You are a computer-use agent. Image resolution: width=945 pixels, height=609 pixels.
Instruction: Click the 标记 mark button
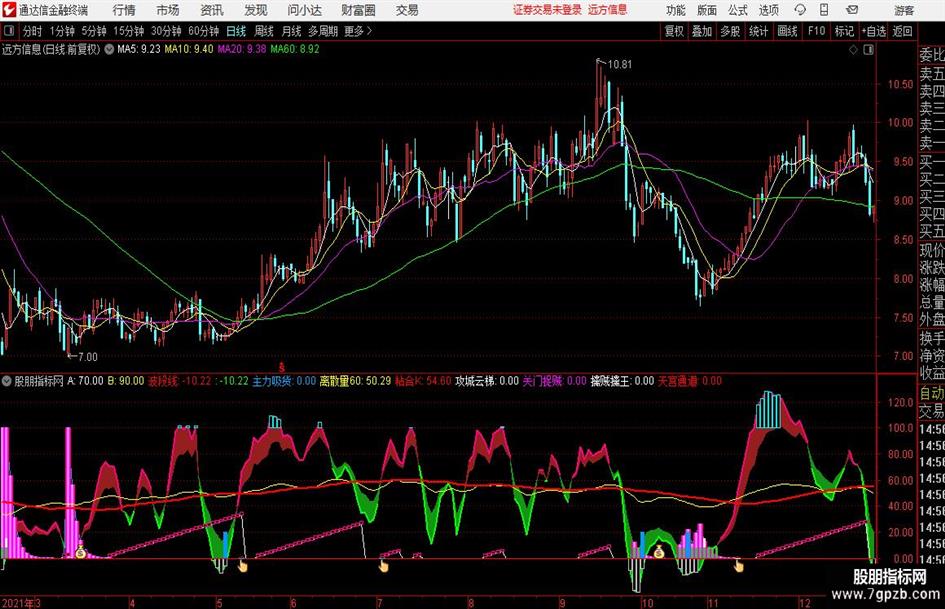pos(844,31)
